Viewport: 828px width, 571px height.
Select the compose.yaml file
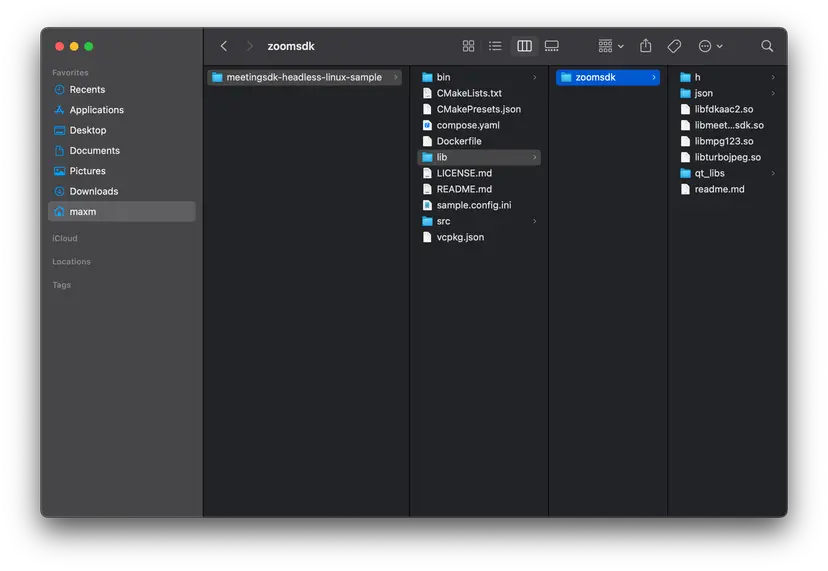tap(467, 125)
